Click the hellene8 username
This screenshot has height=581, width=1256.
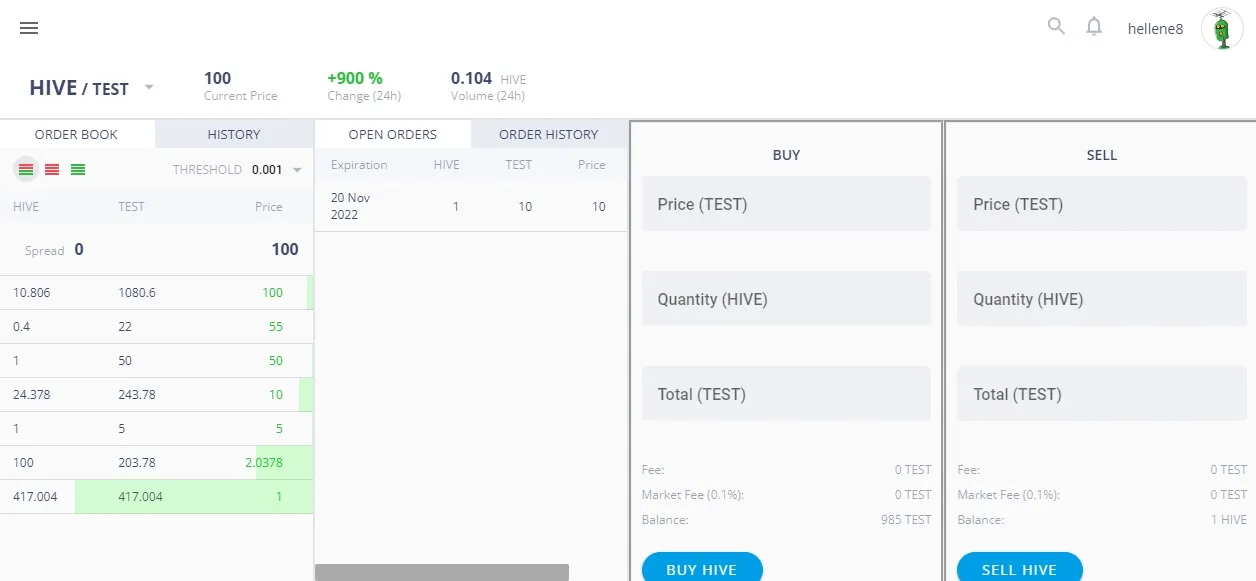[x=1155, y=29]
